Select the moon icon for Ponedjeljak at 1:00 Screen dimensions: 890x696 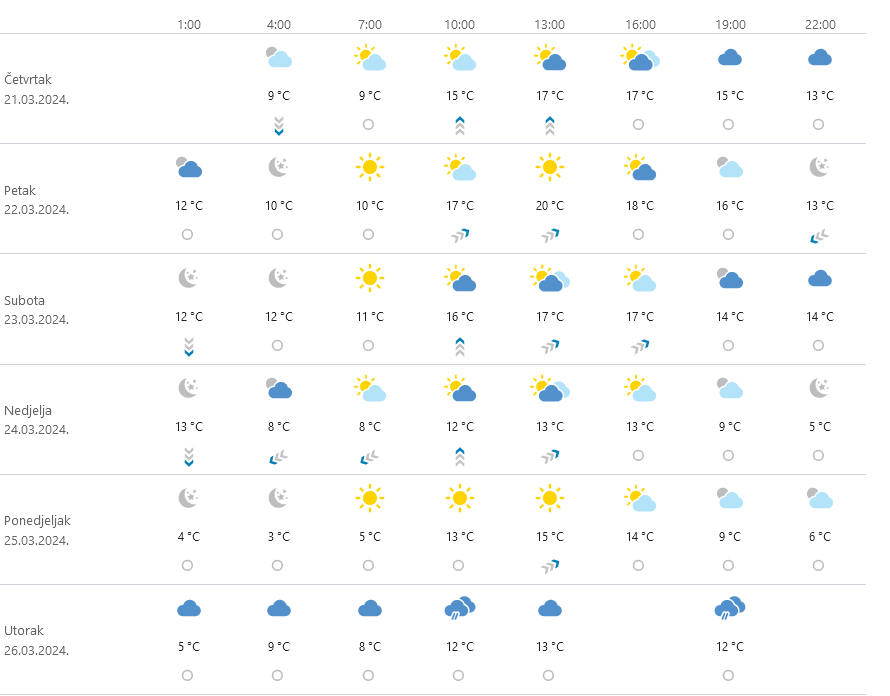pos(188,497)
